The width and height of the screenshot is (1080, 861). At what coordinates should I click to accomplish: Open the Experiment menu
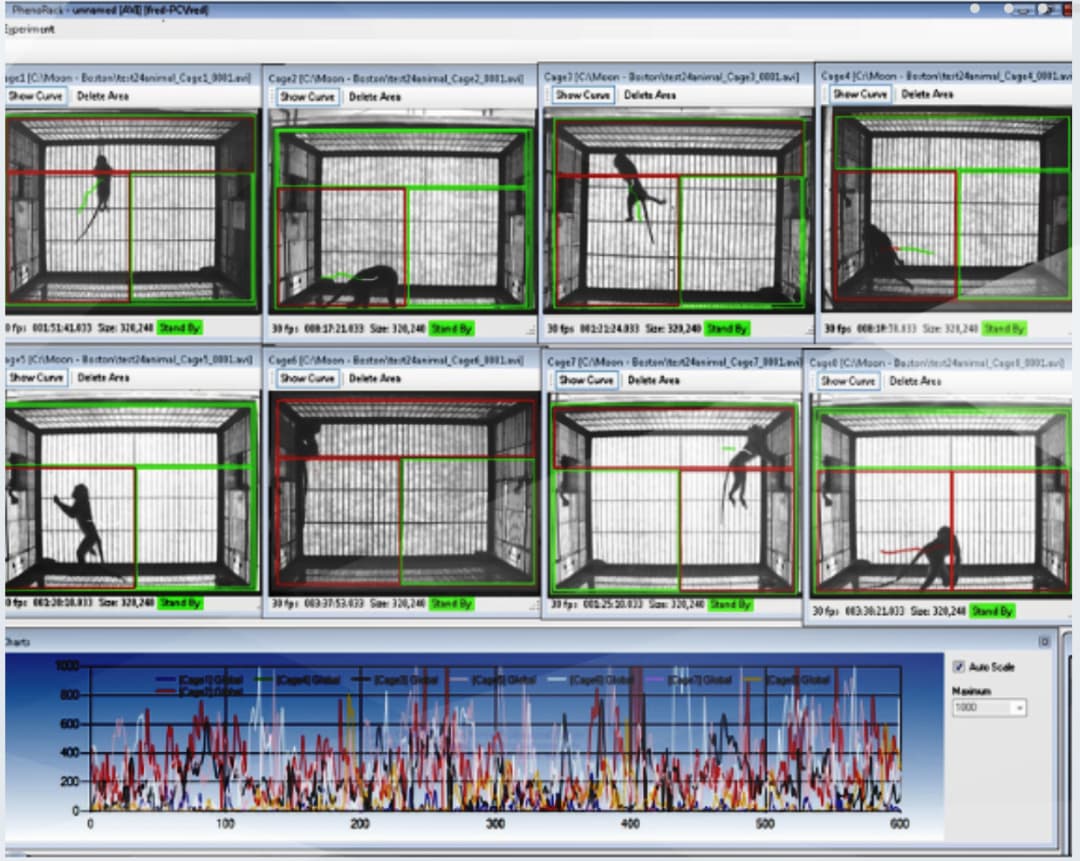(x=30, y=29)
